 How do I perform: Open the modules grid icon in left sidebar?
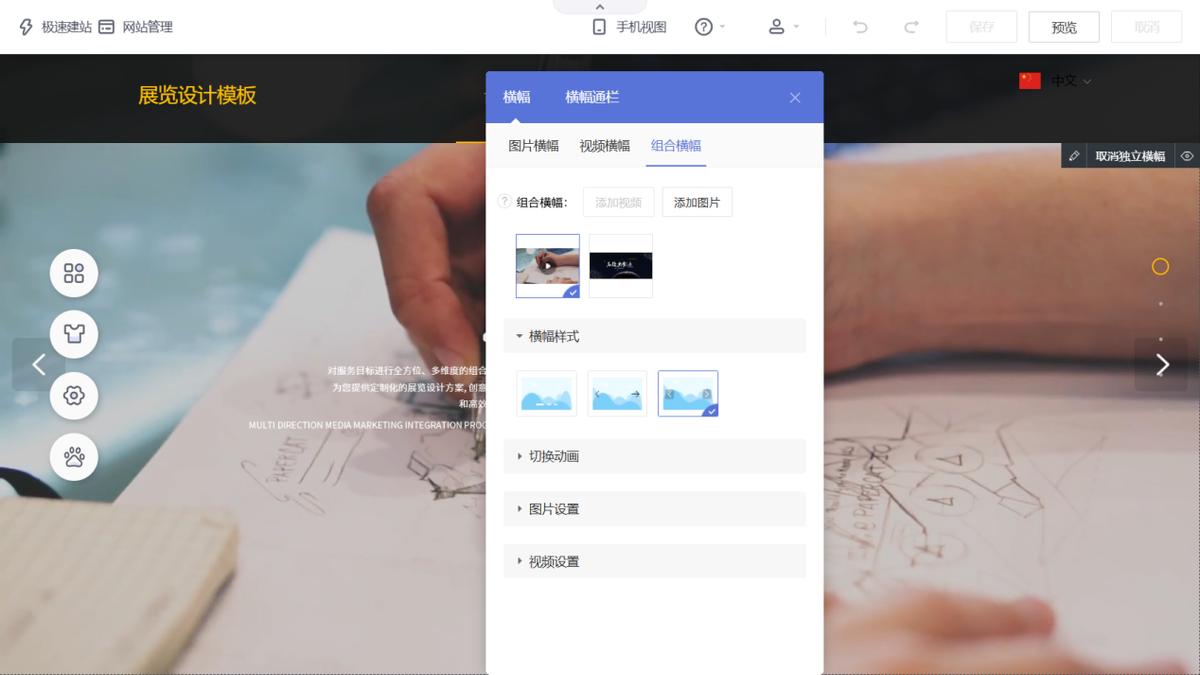[74, 272]
